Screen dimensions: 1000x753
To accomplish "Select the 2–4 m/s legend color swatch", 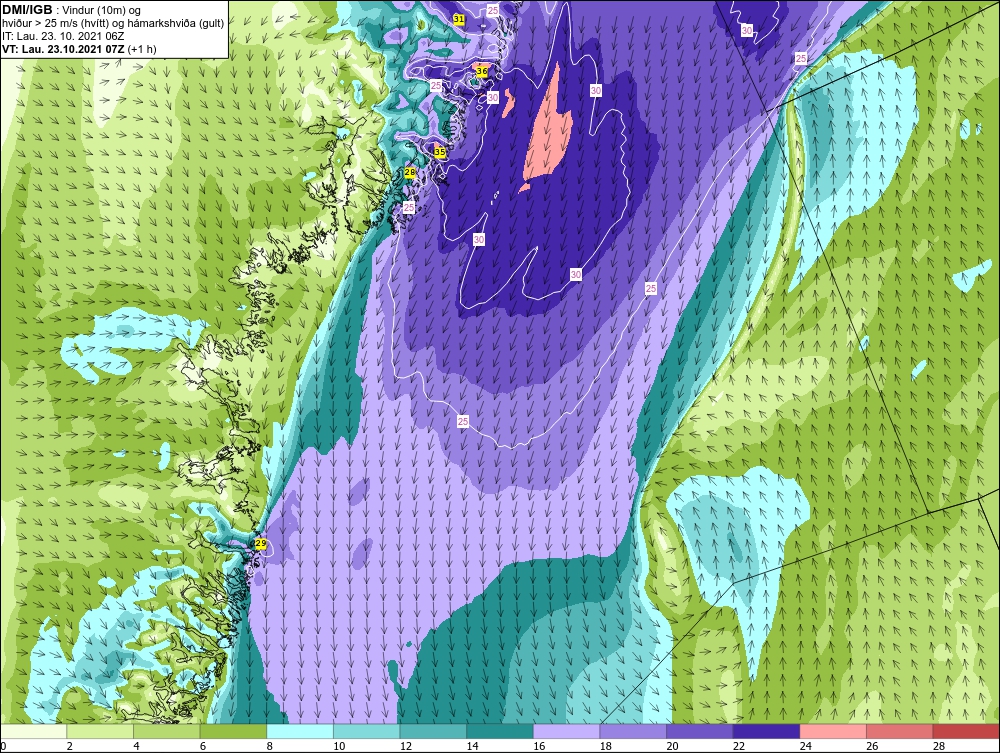I will (x=100, y=731).
